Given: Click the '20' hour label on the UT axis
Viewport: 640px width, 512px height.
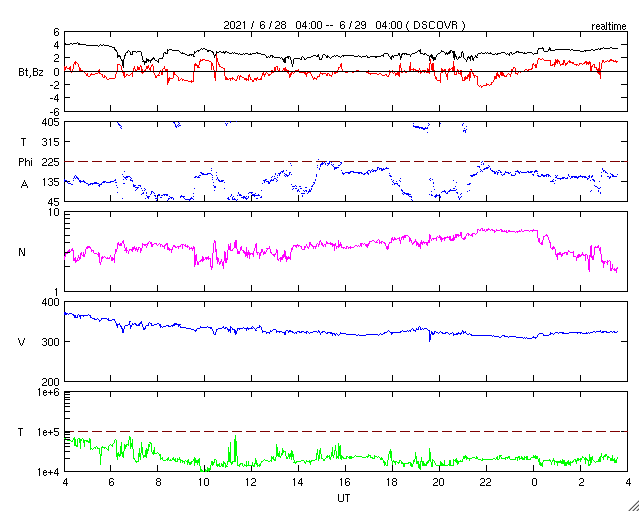Looking at the screenshot, I should [439, 483].
